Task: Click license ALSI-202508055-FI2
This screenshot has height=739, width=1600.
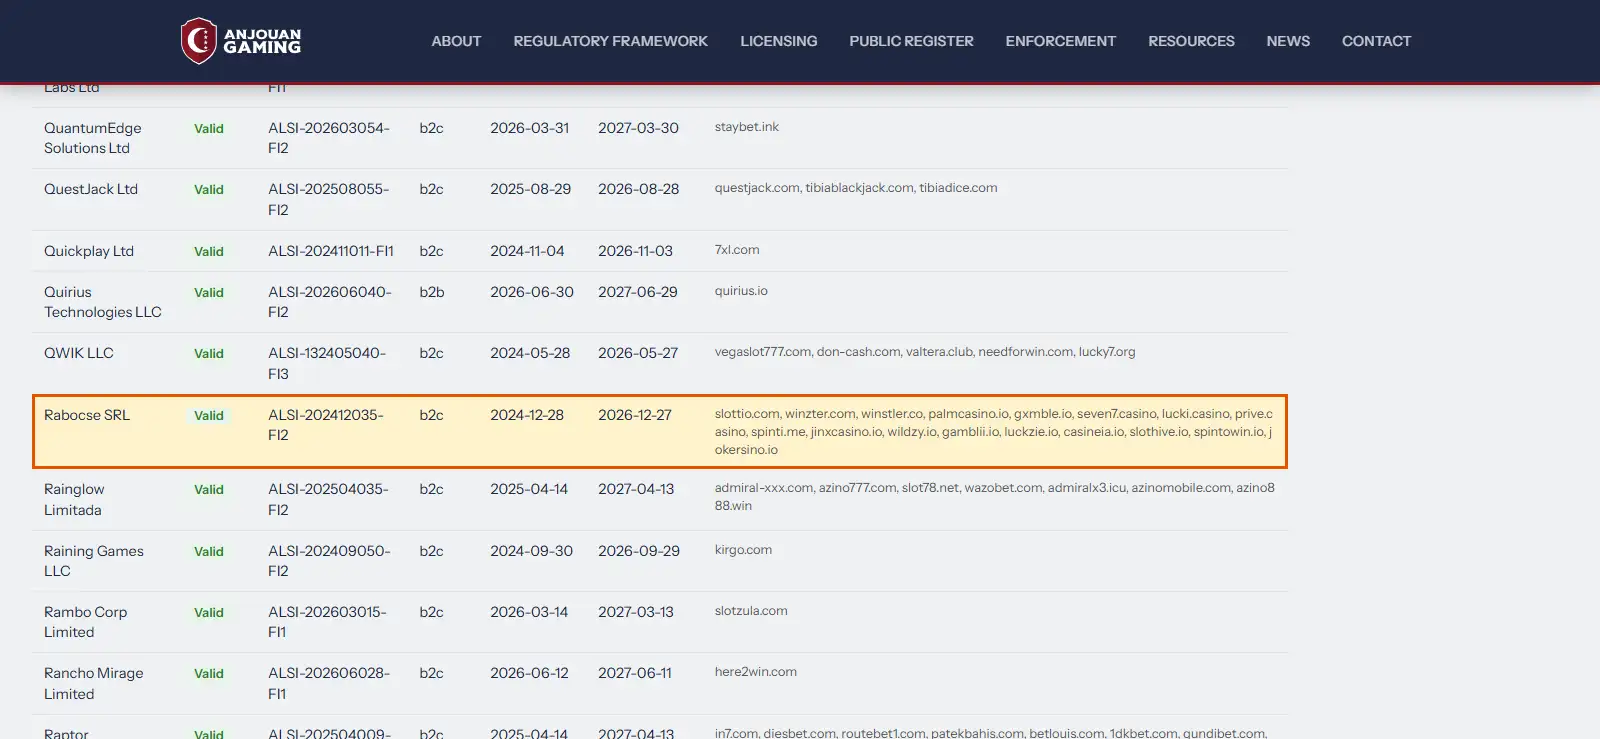Action: coord(329,199)
